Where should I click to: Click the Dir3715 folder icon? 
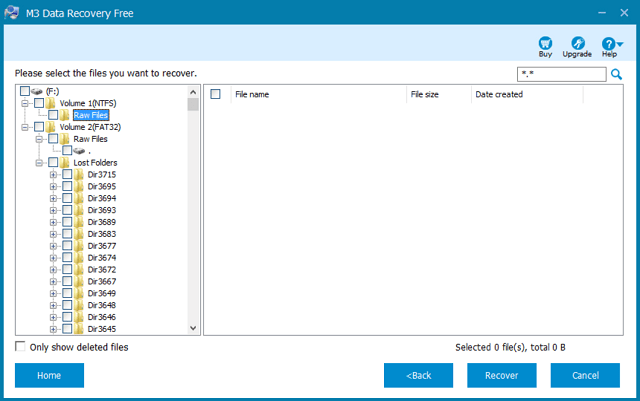[x=79, y=174]
